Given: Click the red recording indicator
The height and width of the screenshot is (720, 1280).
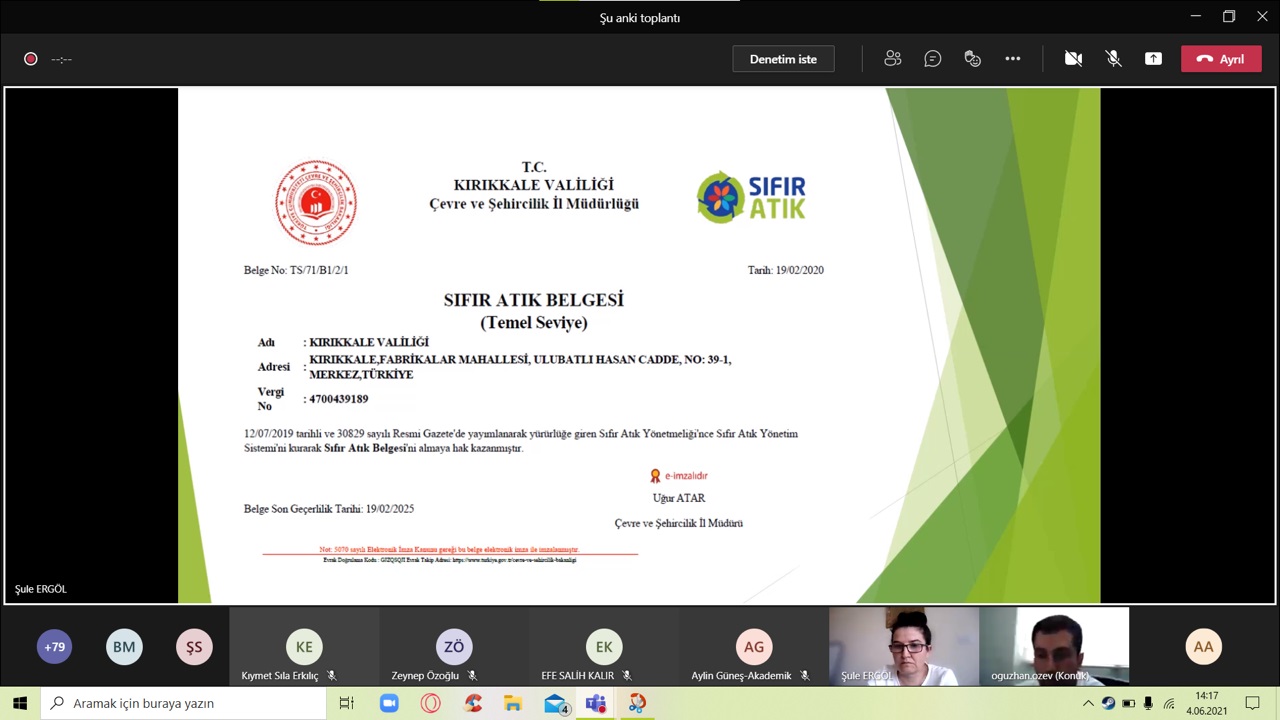Looking at the screenshot, I should point(31,59).
